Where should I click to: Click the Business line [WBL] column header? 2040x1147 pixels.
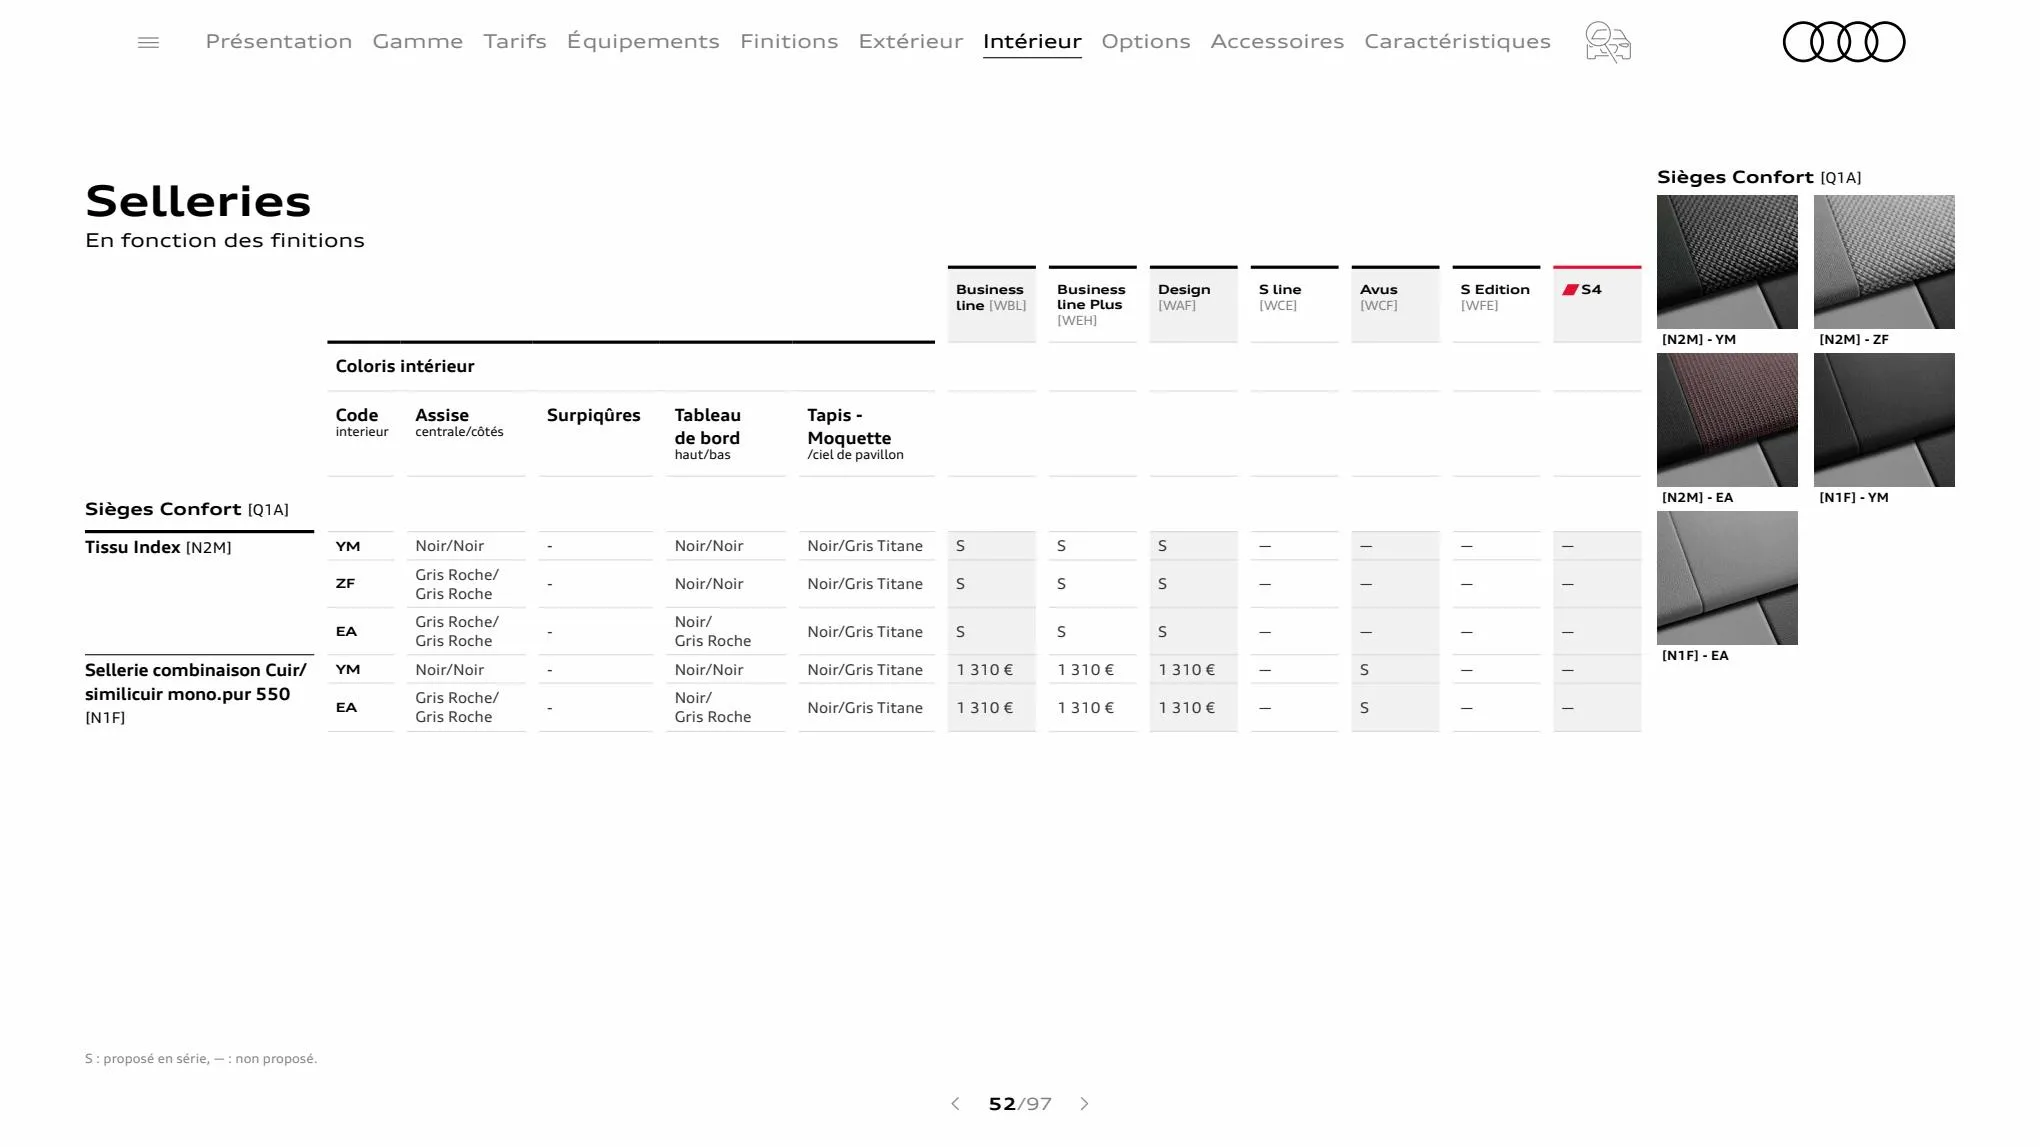(x=991, y=304)
